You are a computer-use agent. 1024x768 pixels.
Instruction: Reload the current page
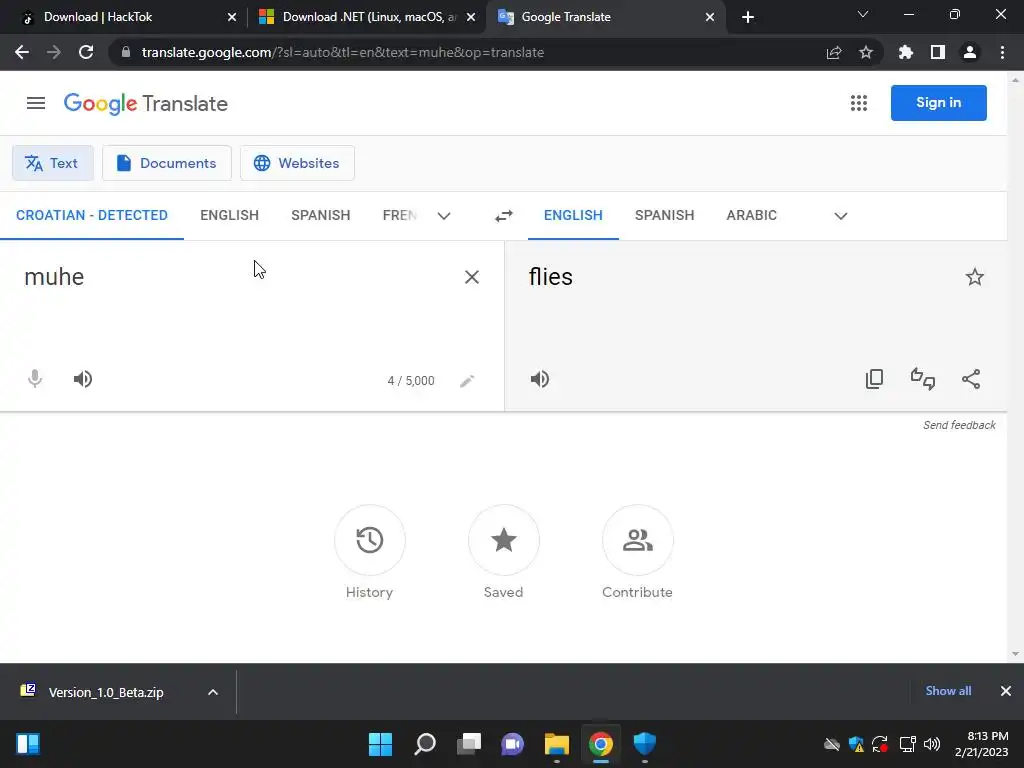pyautogui.click(x=86, y=52)
